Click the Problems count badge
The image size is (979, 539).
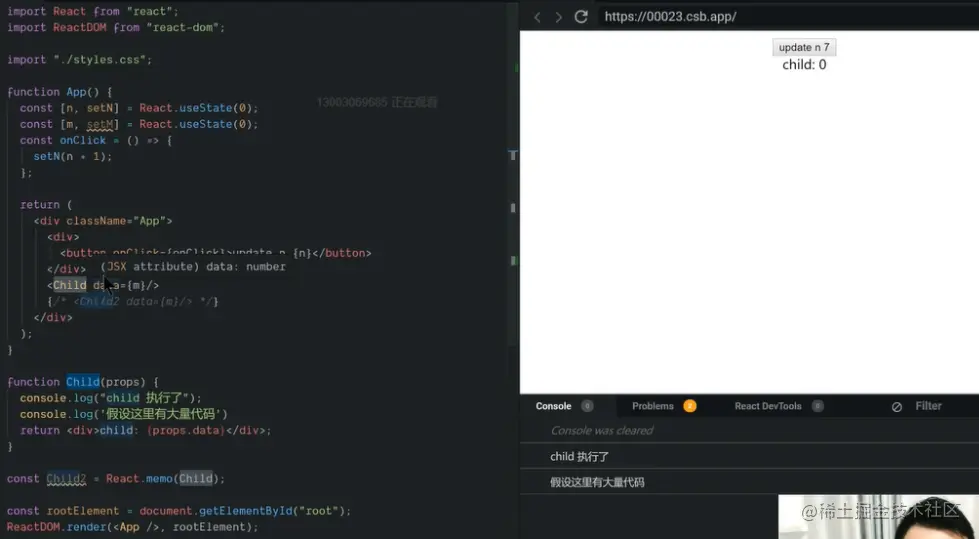pos(689,406)
